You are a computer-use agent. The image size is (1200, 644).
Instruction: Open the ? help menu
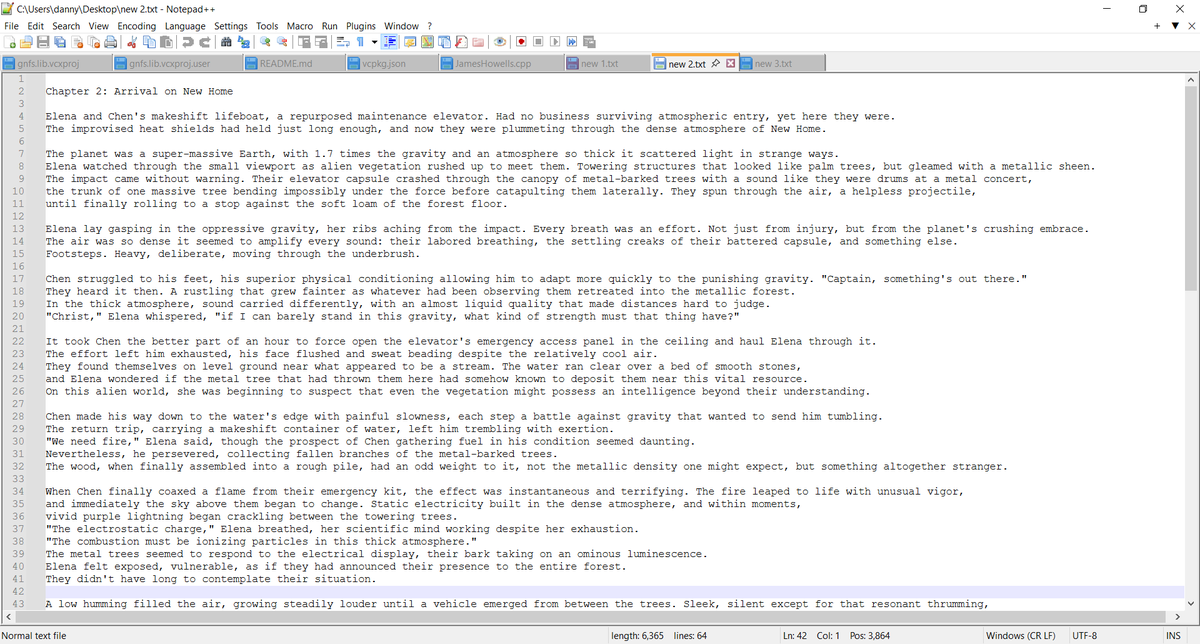[x=429, y=25]
